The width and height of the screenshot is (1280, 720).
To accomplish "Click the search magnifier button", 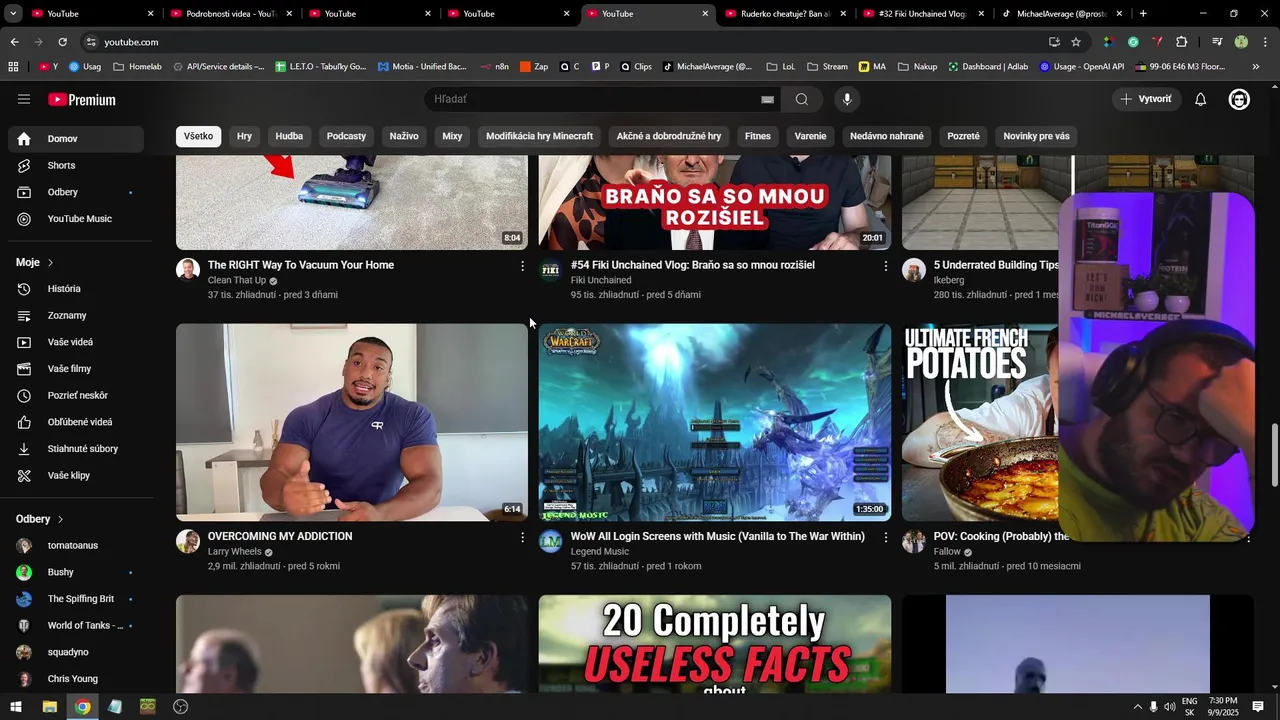I will pos(802,99).
